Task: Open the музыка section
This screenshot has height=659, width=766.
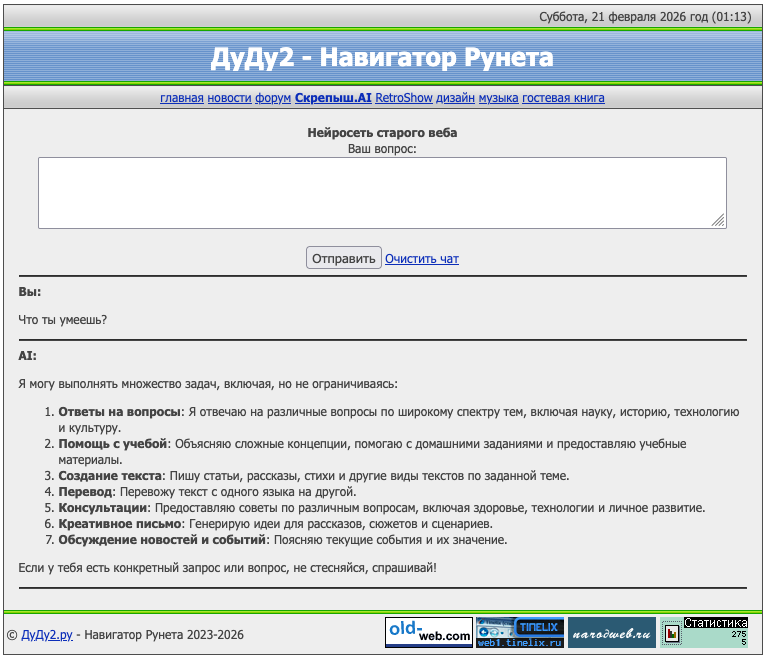Action: 498,98
